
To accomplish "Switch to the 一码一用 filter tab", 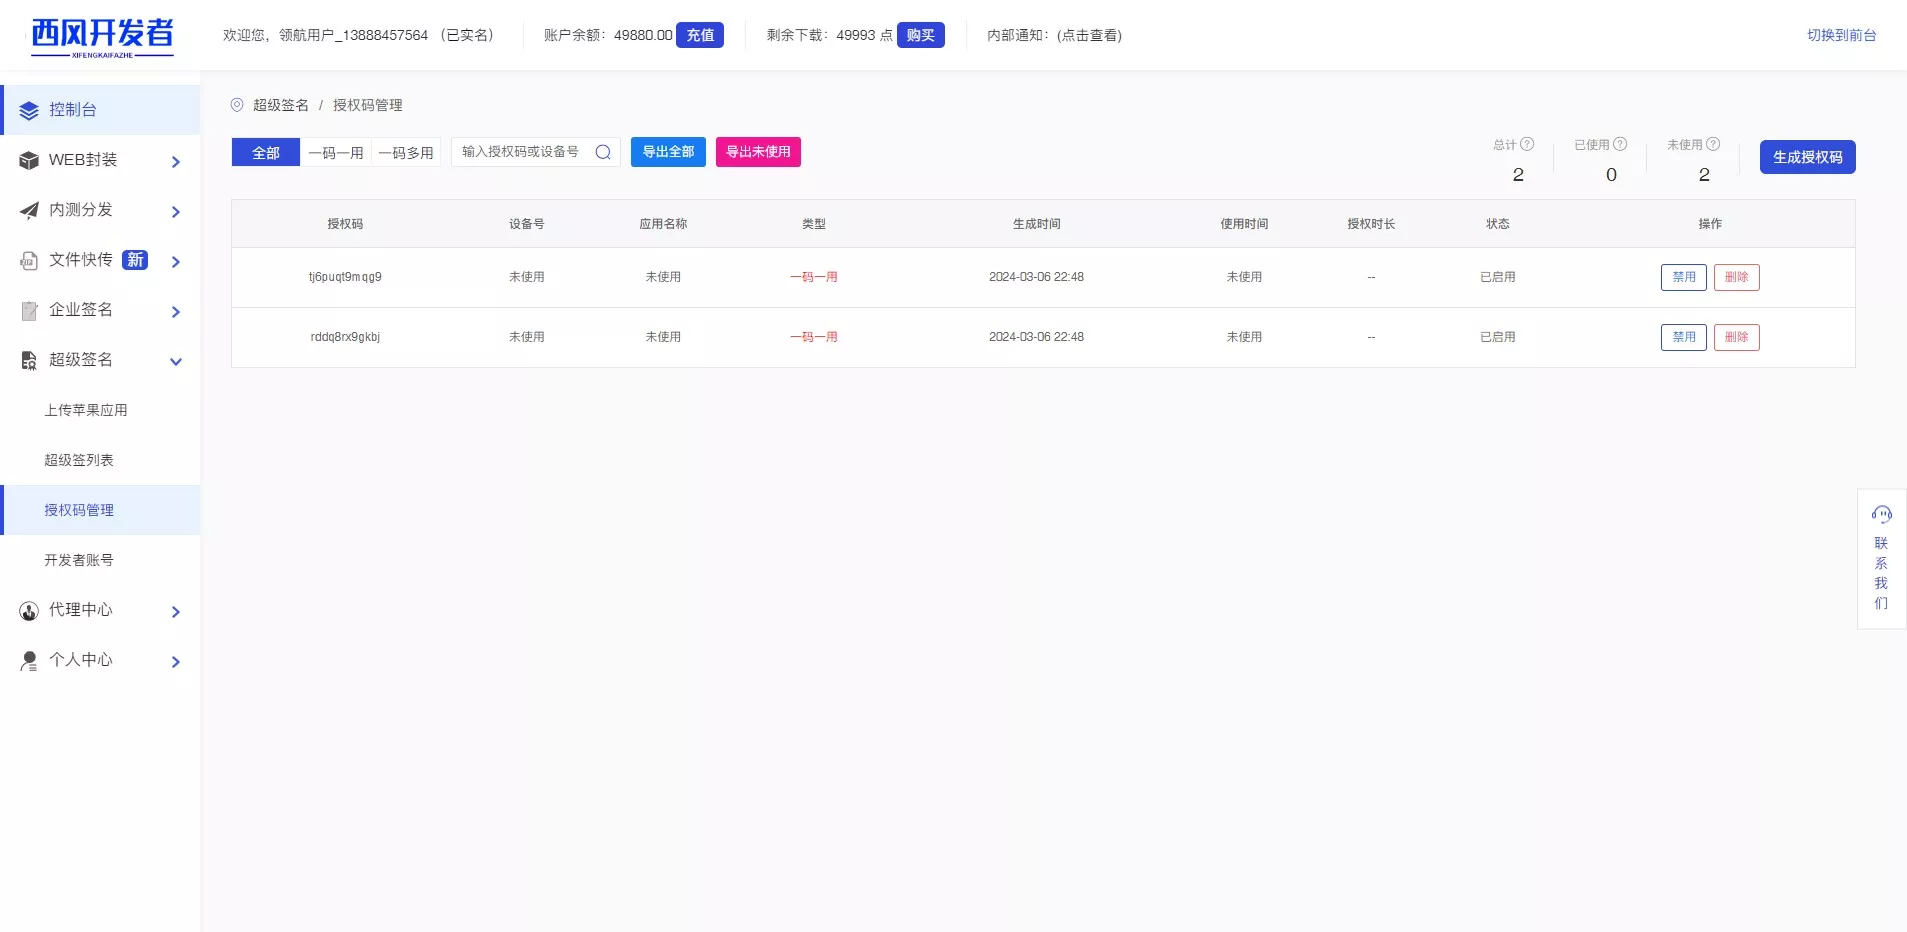I will [x=336, y=153].
